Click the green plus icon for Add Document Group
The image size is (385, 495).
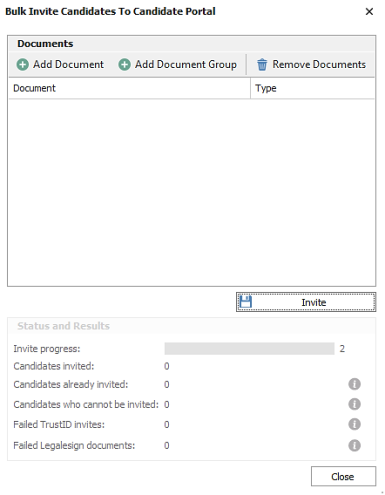124,64
